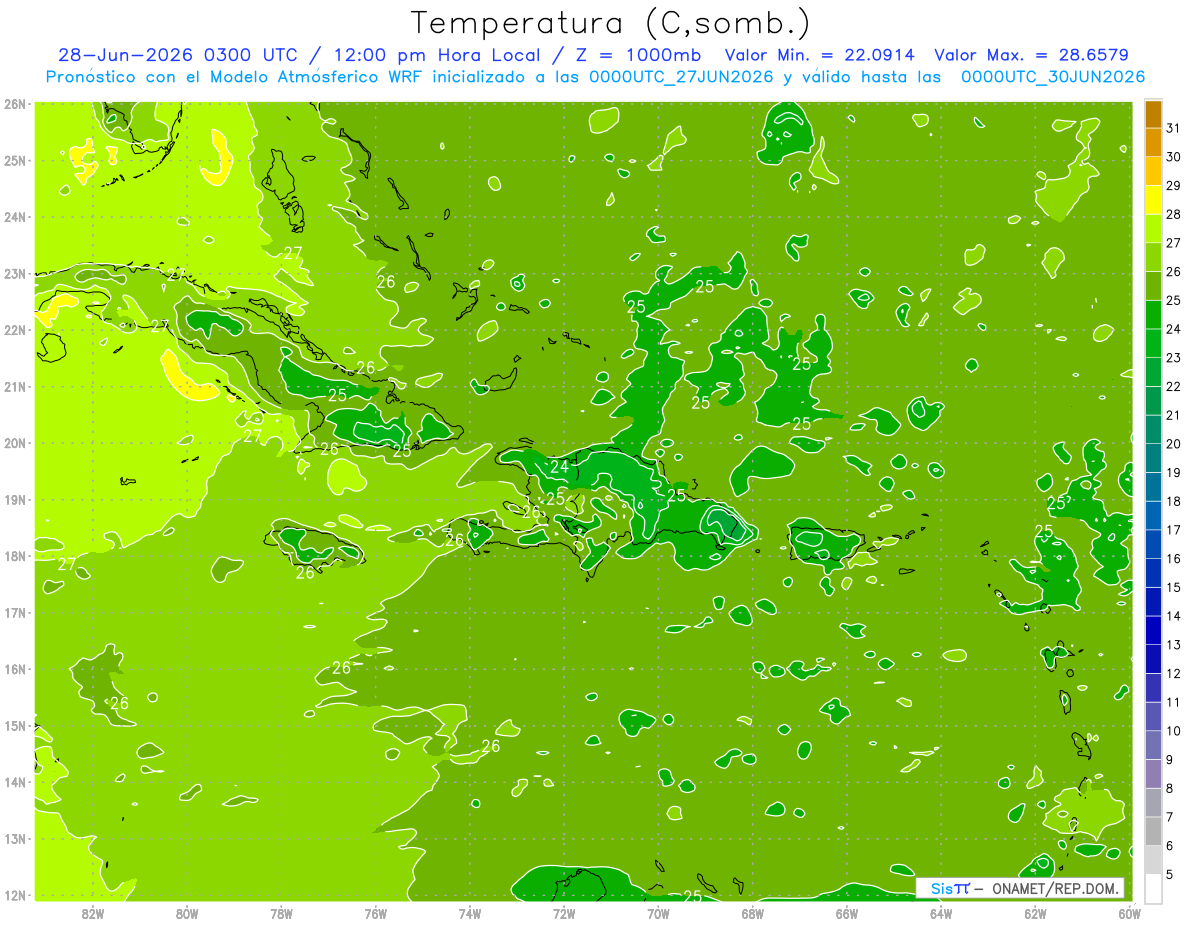The height and width of the screenshot is (927, 1200).
Task: Click the legend scale value "13"
Action: tap(1173, 645)
